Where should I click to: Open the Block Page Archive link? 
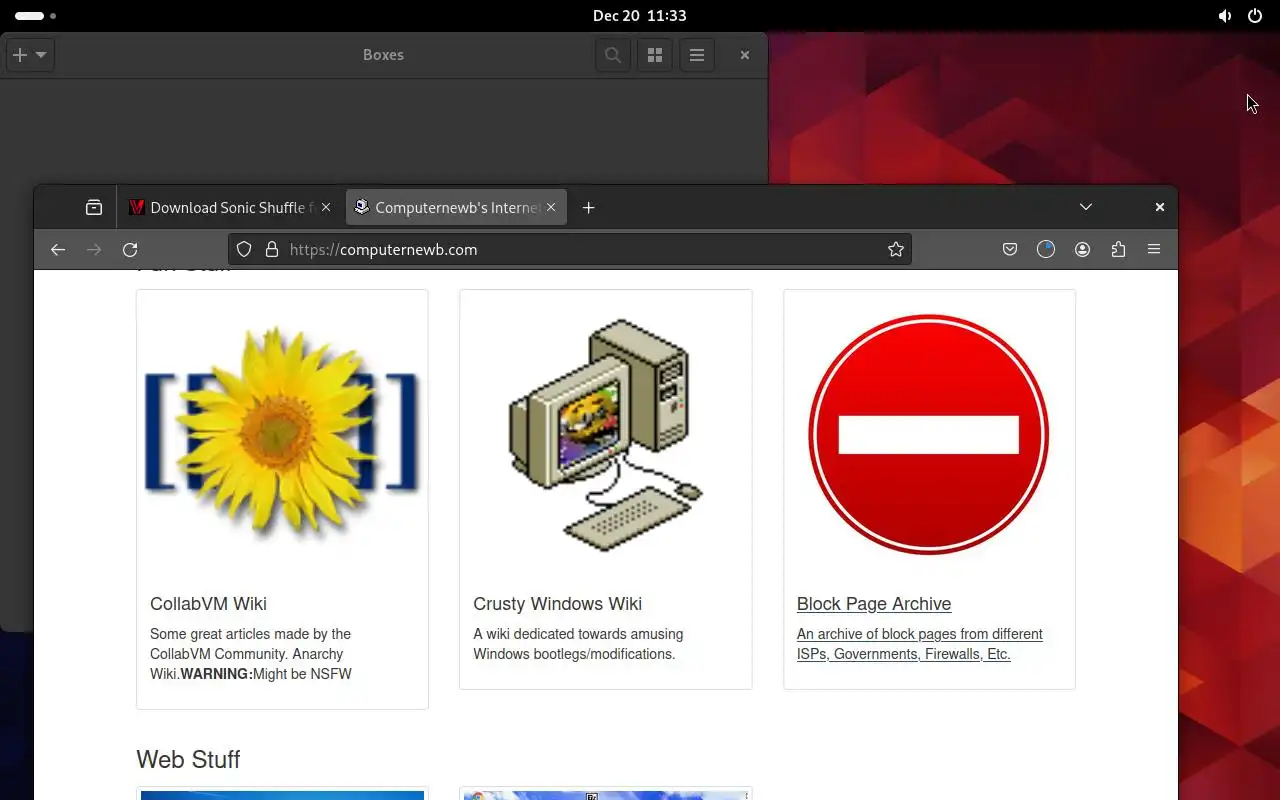click(874, 604)
